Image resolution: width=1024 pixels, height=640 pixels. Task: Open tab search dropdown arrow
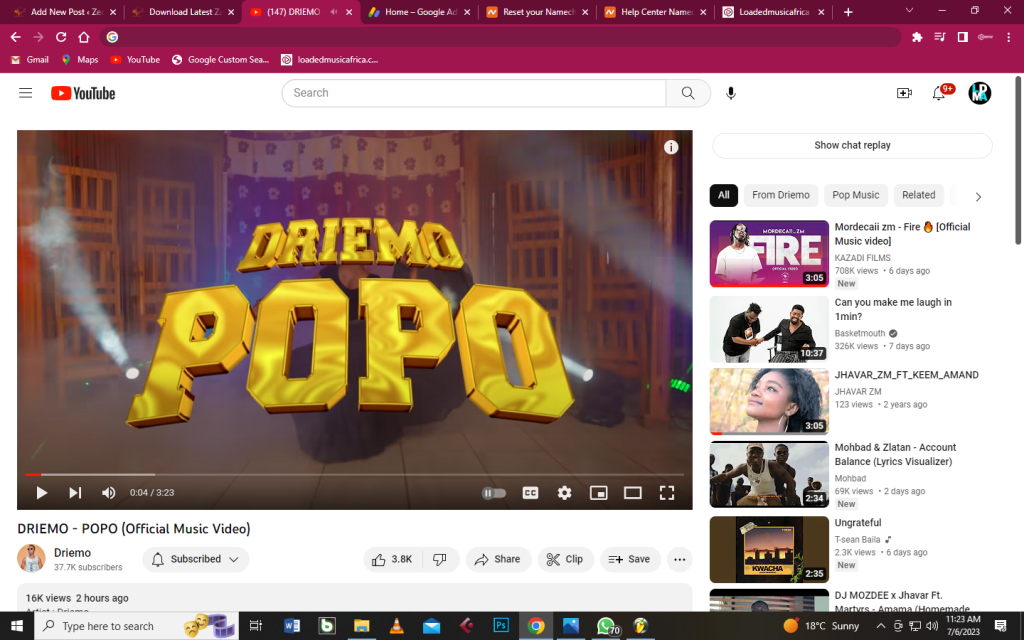coord(909,11)
